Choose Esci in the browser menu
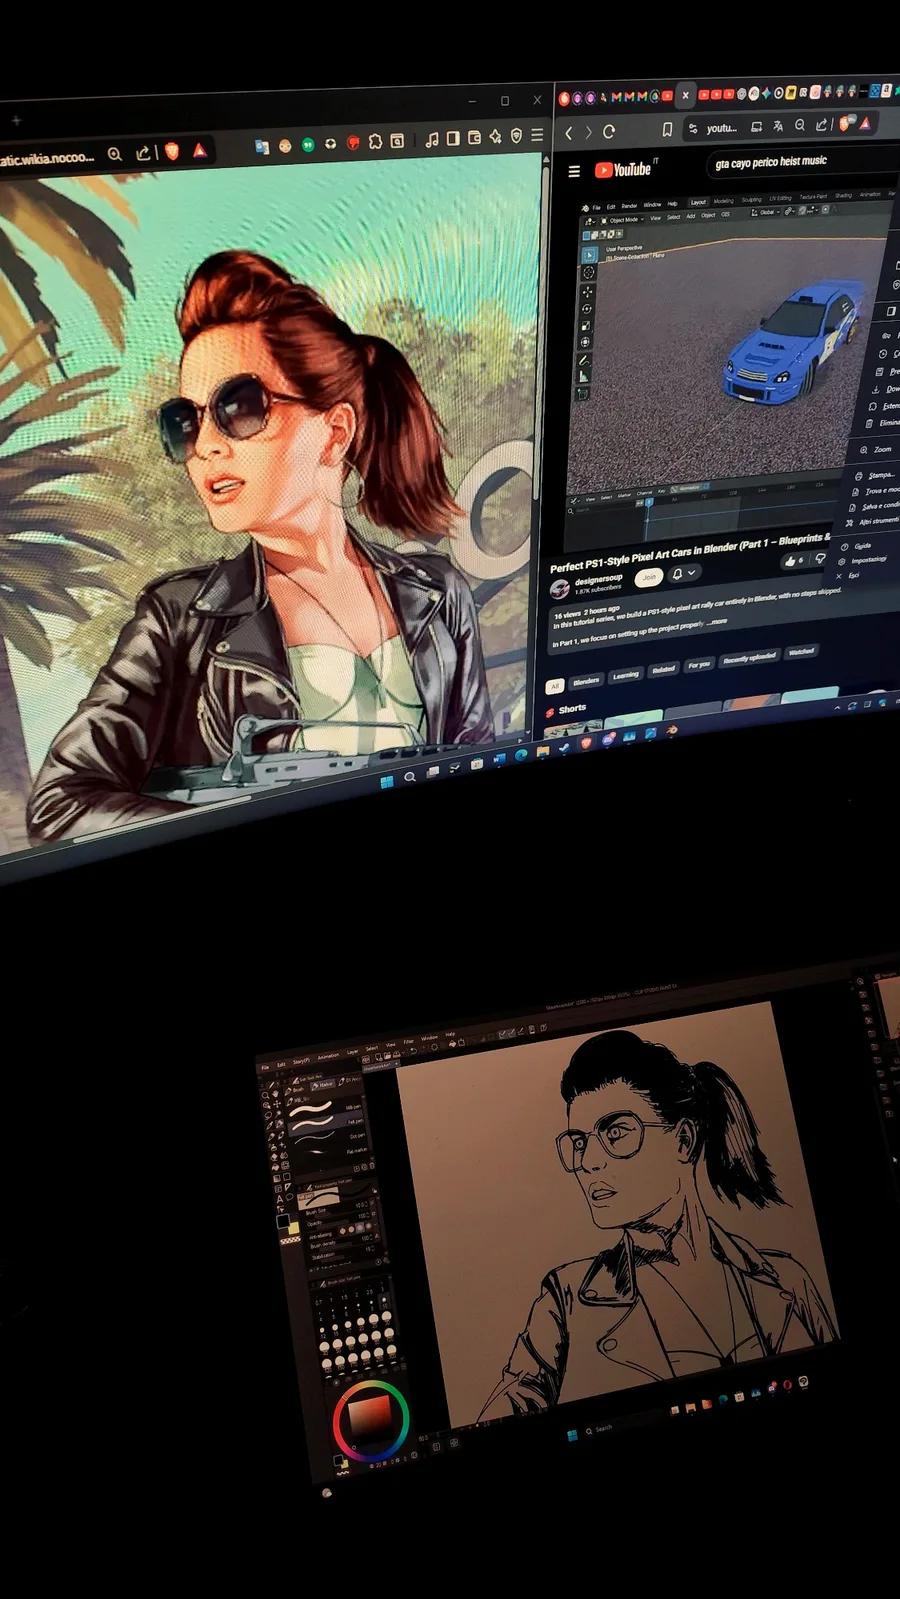 849,575
